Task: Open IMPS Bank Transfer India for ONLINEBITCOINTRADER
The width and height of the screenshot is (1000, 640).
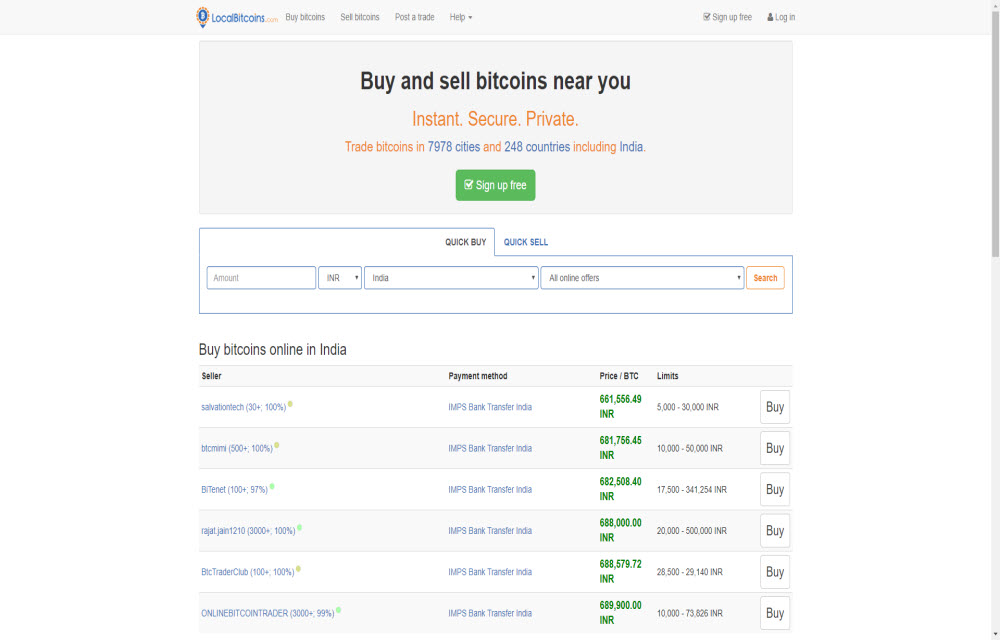Action: click(490, 613)
